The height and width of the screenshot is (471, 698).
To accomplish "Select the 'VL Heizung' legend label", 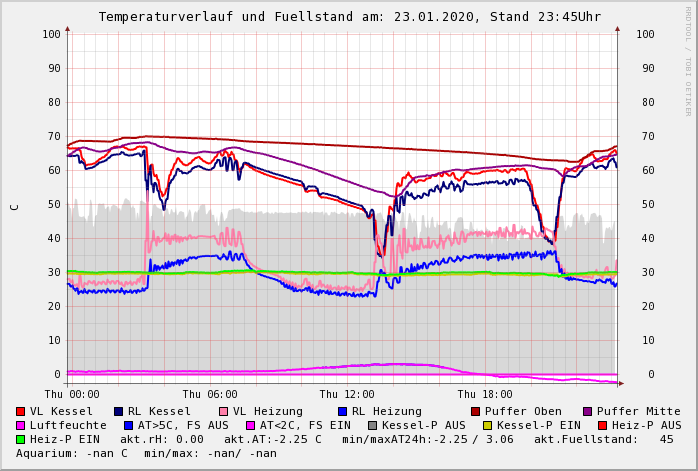I will [268, 411].
